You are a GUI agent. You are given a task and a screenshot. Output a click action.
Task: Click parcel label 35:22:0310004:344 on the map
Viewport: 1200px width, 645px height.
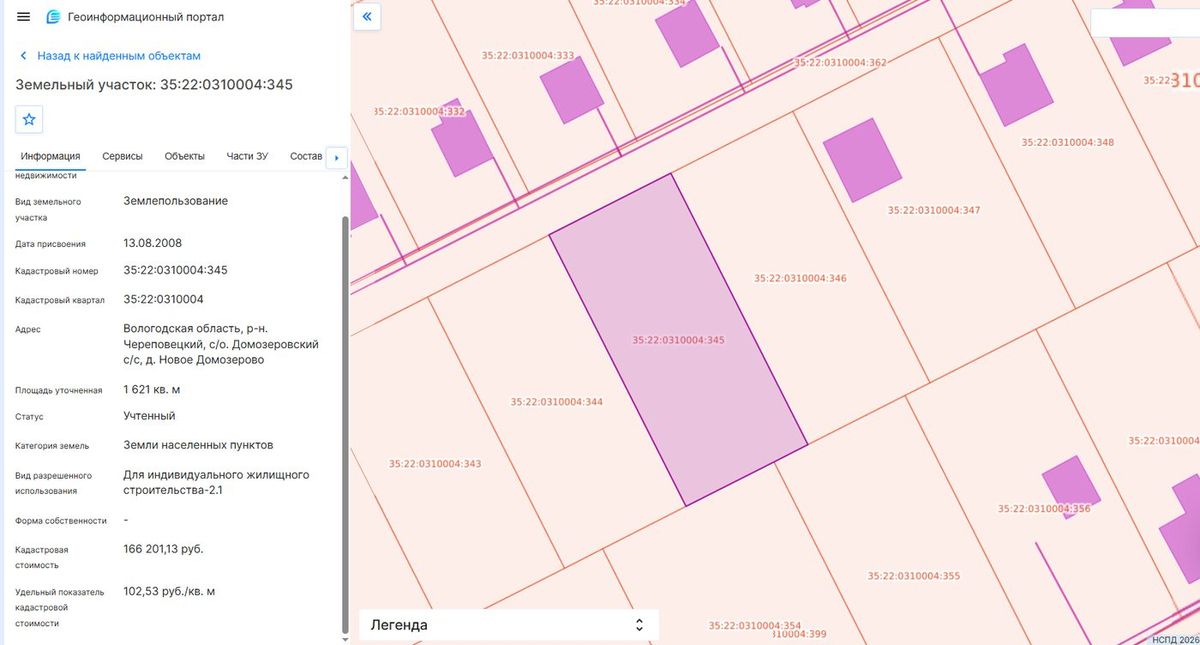click(x=557, y=402)
